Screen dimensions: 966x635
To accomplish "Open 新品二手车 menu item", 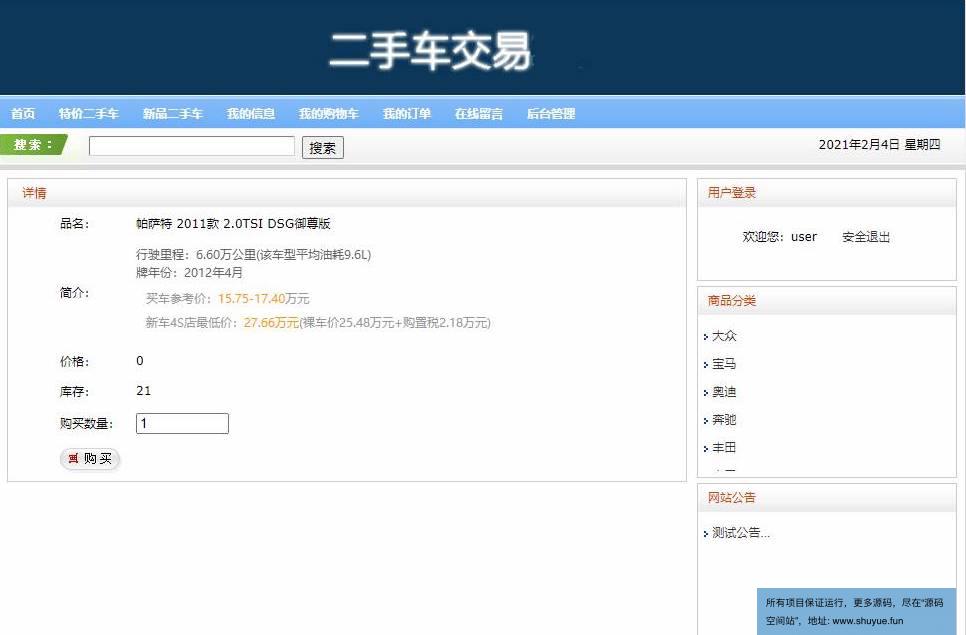I will [173, 113].
